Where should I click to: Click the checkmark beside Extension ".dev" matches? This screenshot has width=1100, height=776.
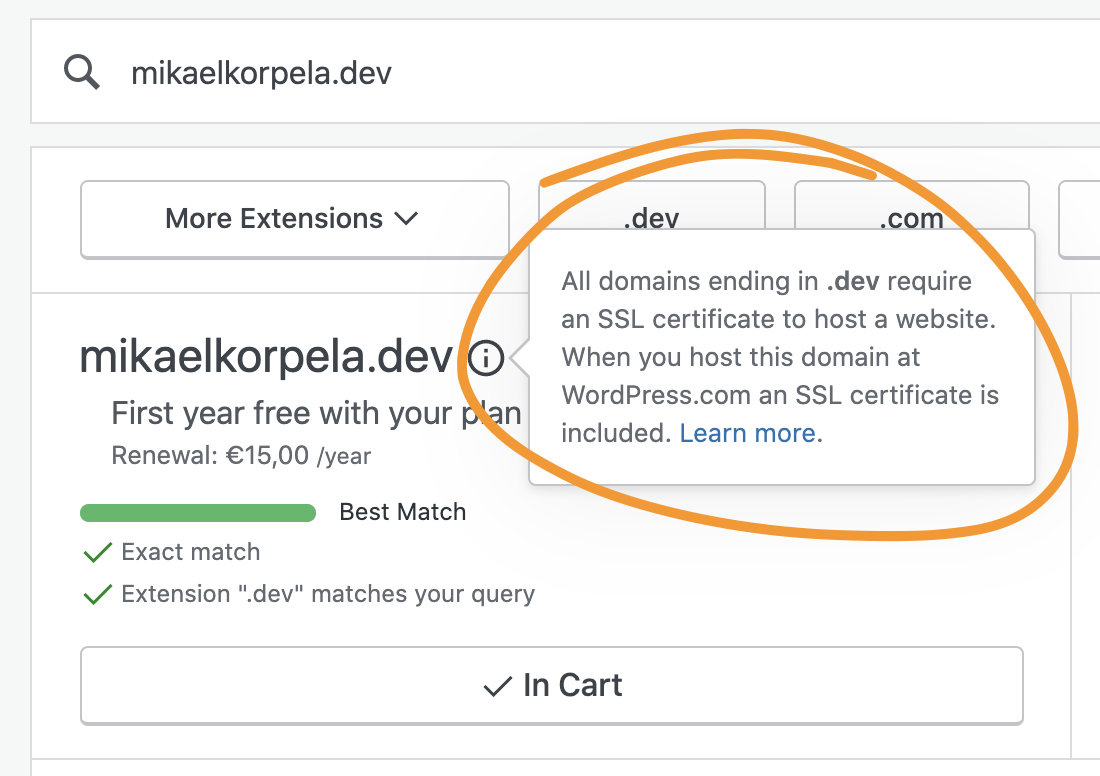(x=97, y=595)
